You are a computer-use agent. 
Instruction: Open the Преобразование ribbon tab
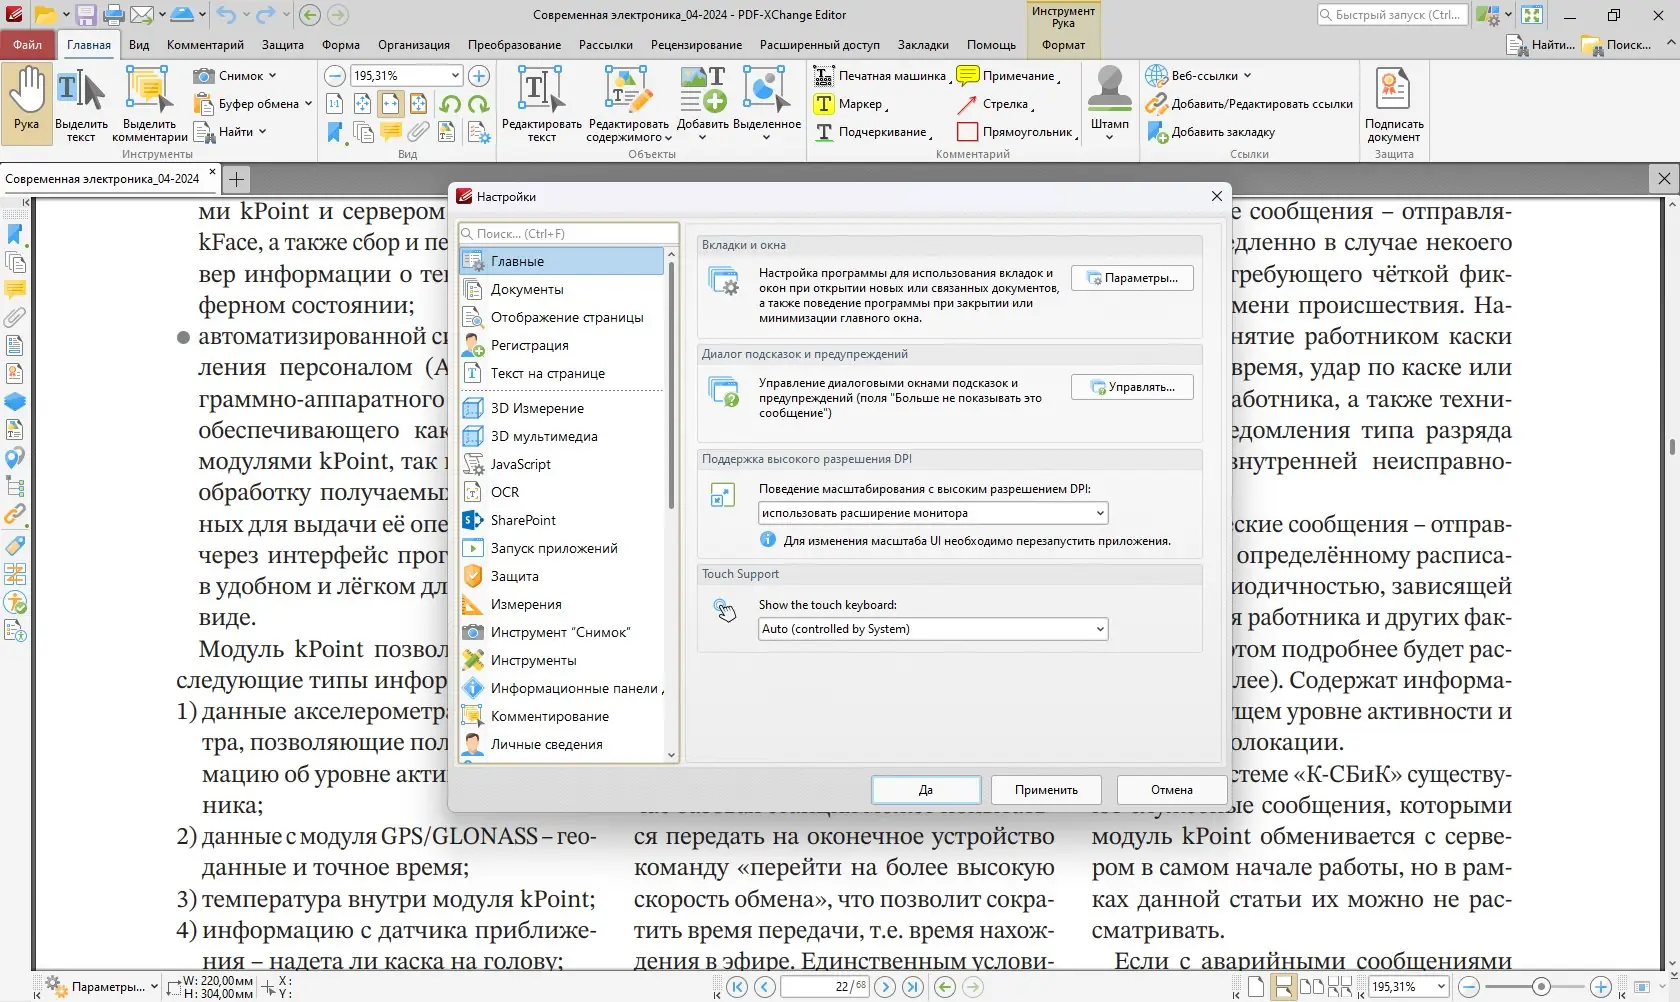point(514,45)
